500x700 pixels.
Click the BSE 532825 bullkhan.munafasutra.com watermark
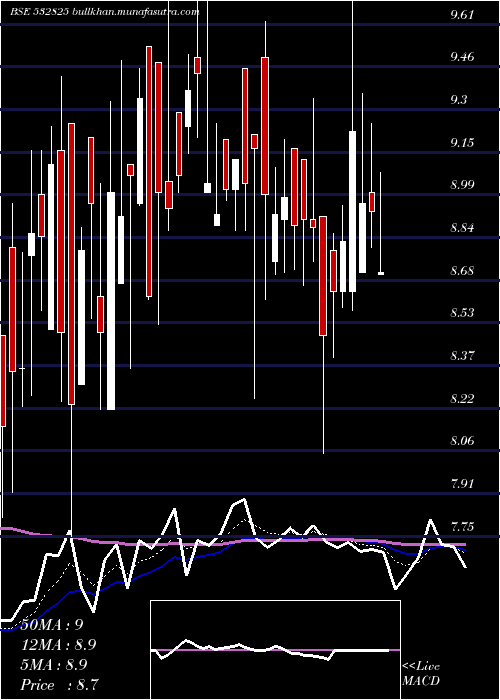[105, 12]
